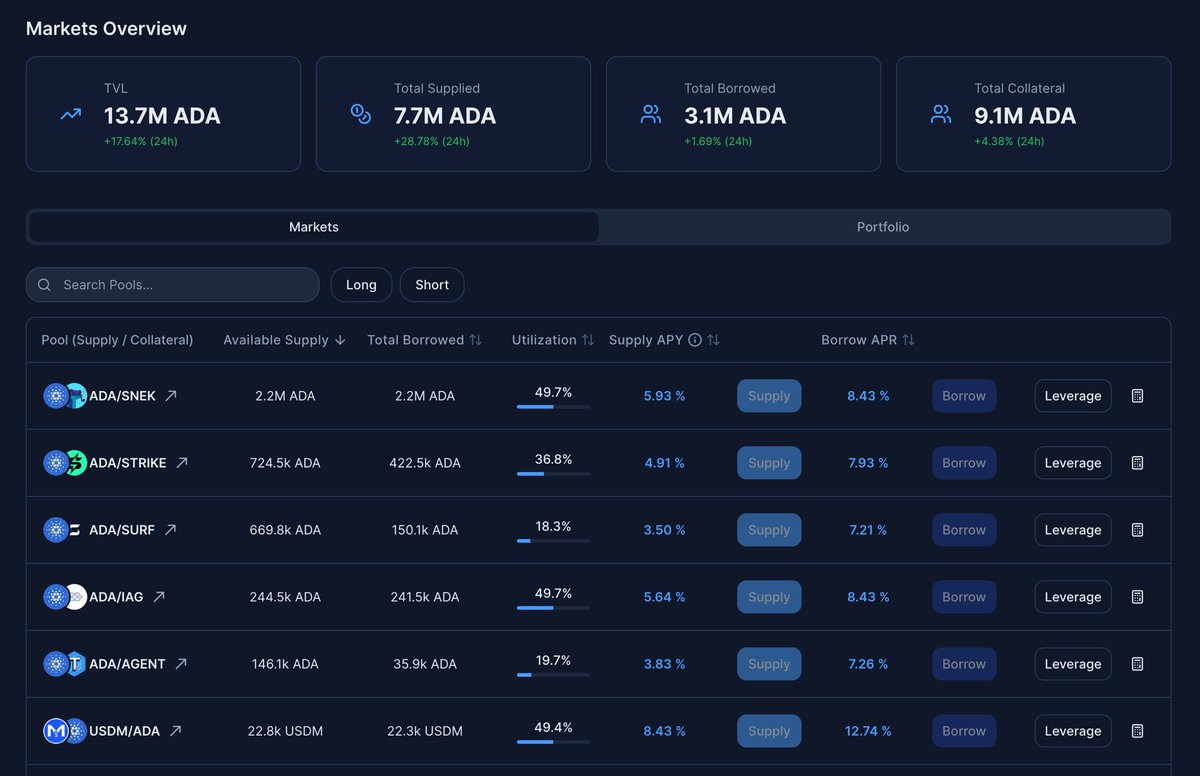Click ADA/SNEK utilization bar at 49.7%
The width and height of the screenshot is (1200, 776).
(x=553, y=407)
